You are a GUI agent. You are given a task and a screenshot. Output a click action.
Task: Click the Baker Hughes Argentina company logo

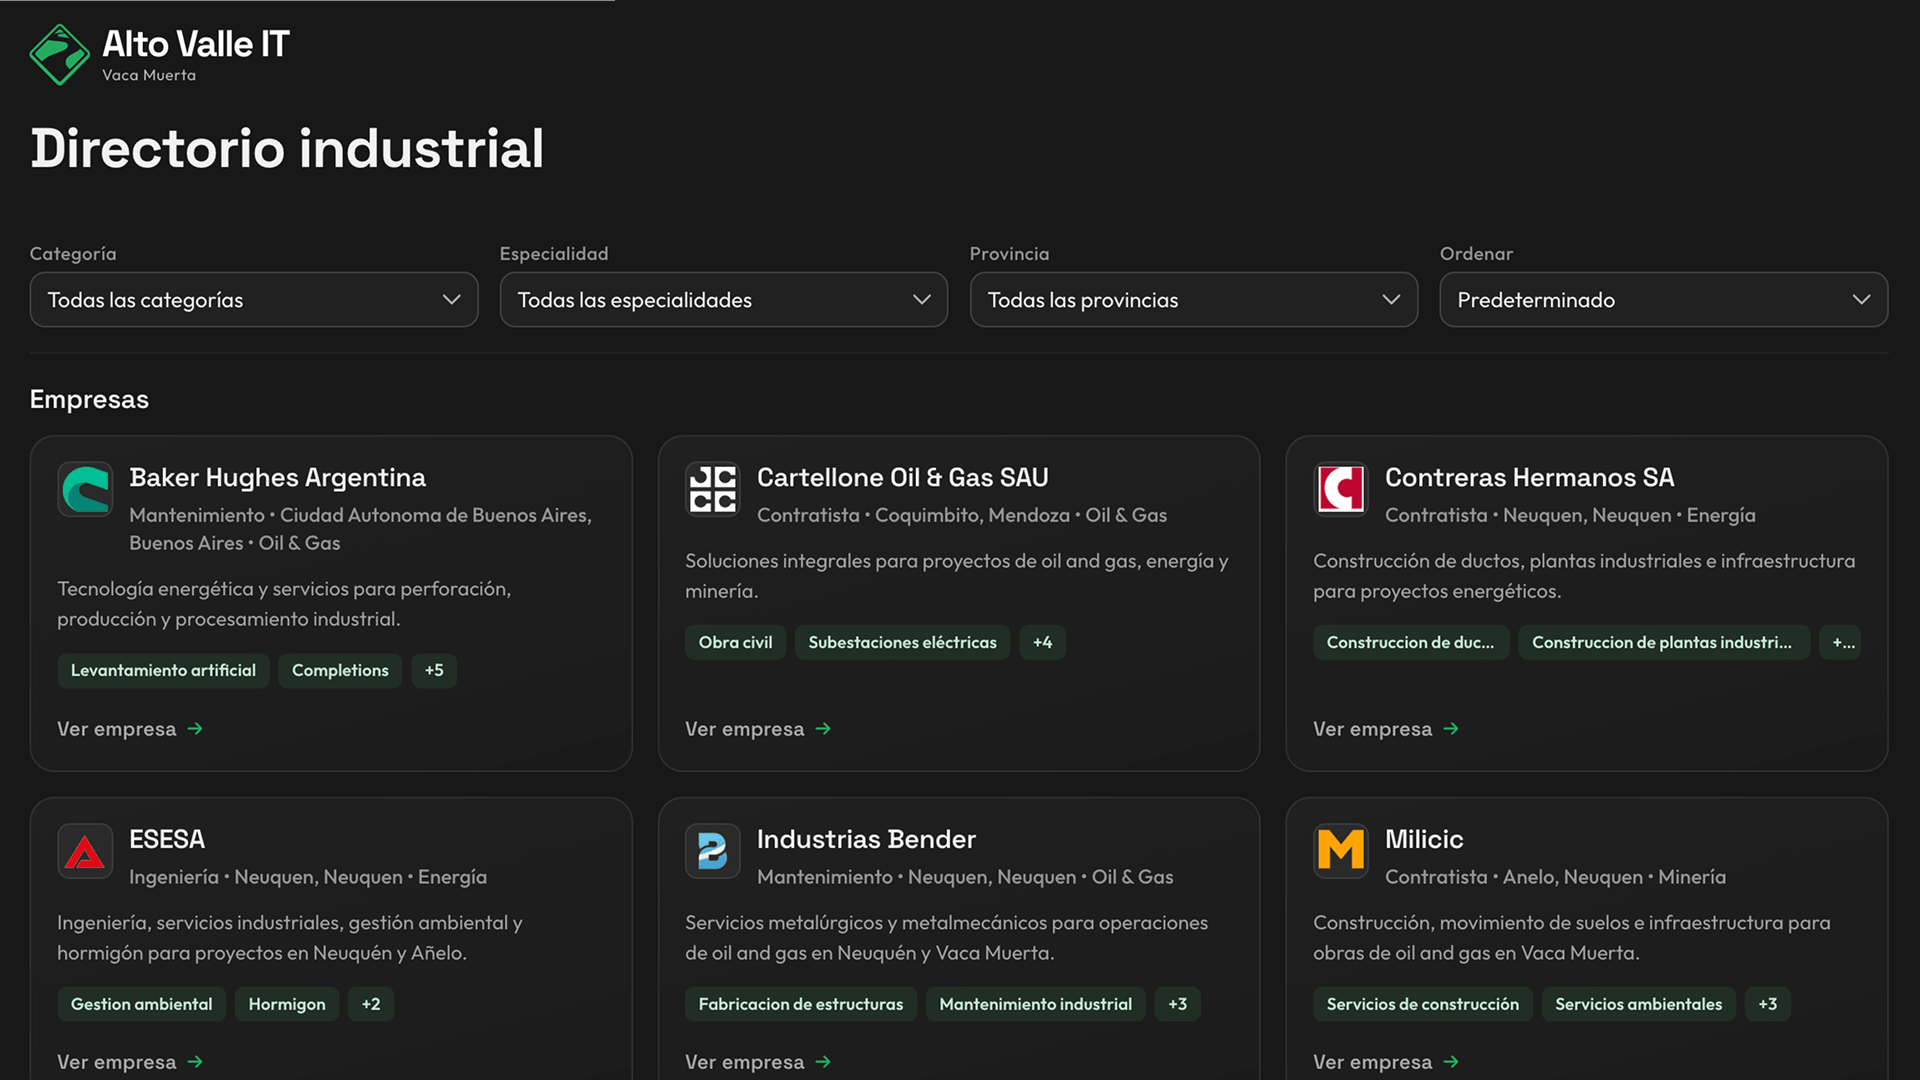(85, 489)
